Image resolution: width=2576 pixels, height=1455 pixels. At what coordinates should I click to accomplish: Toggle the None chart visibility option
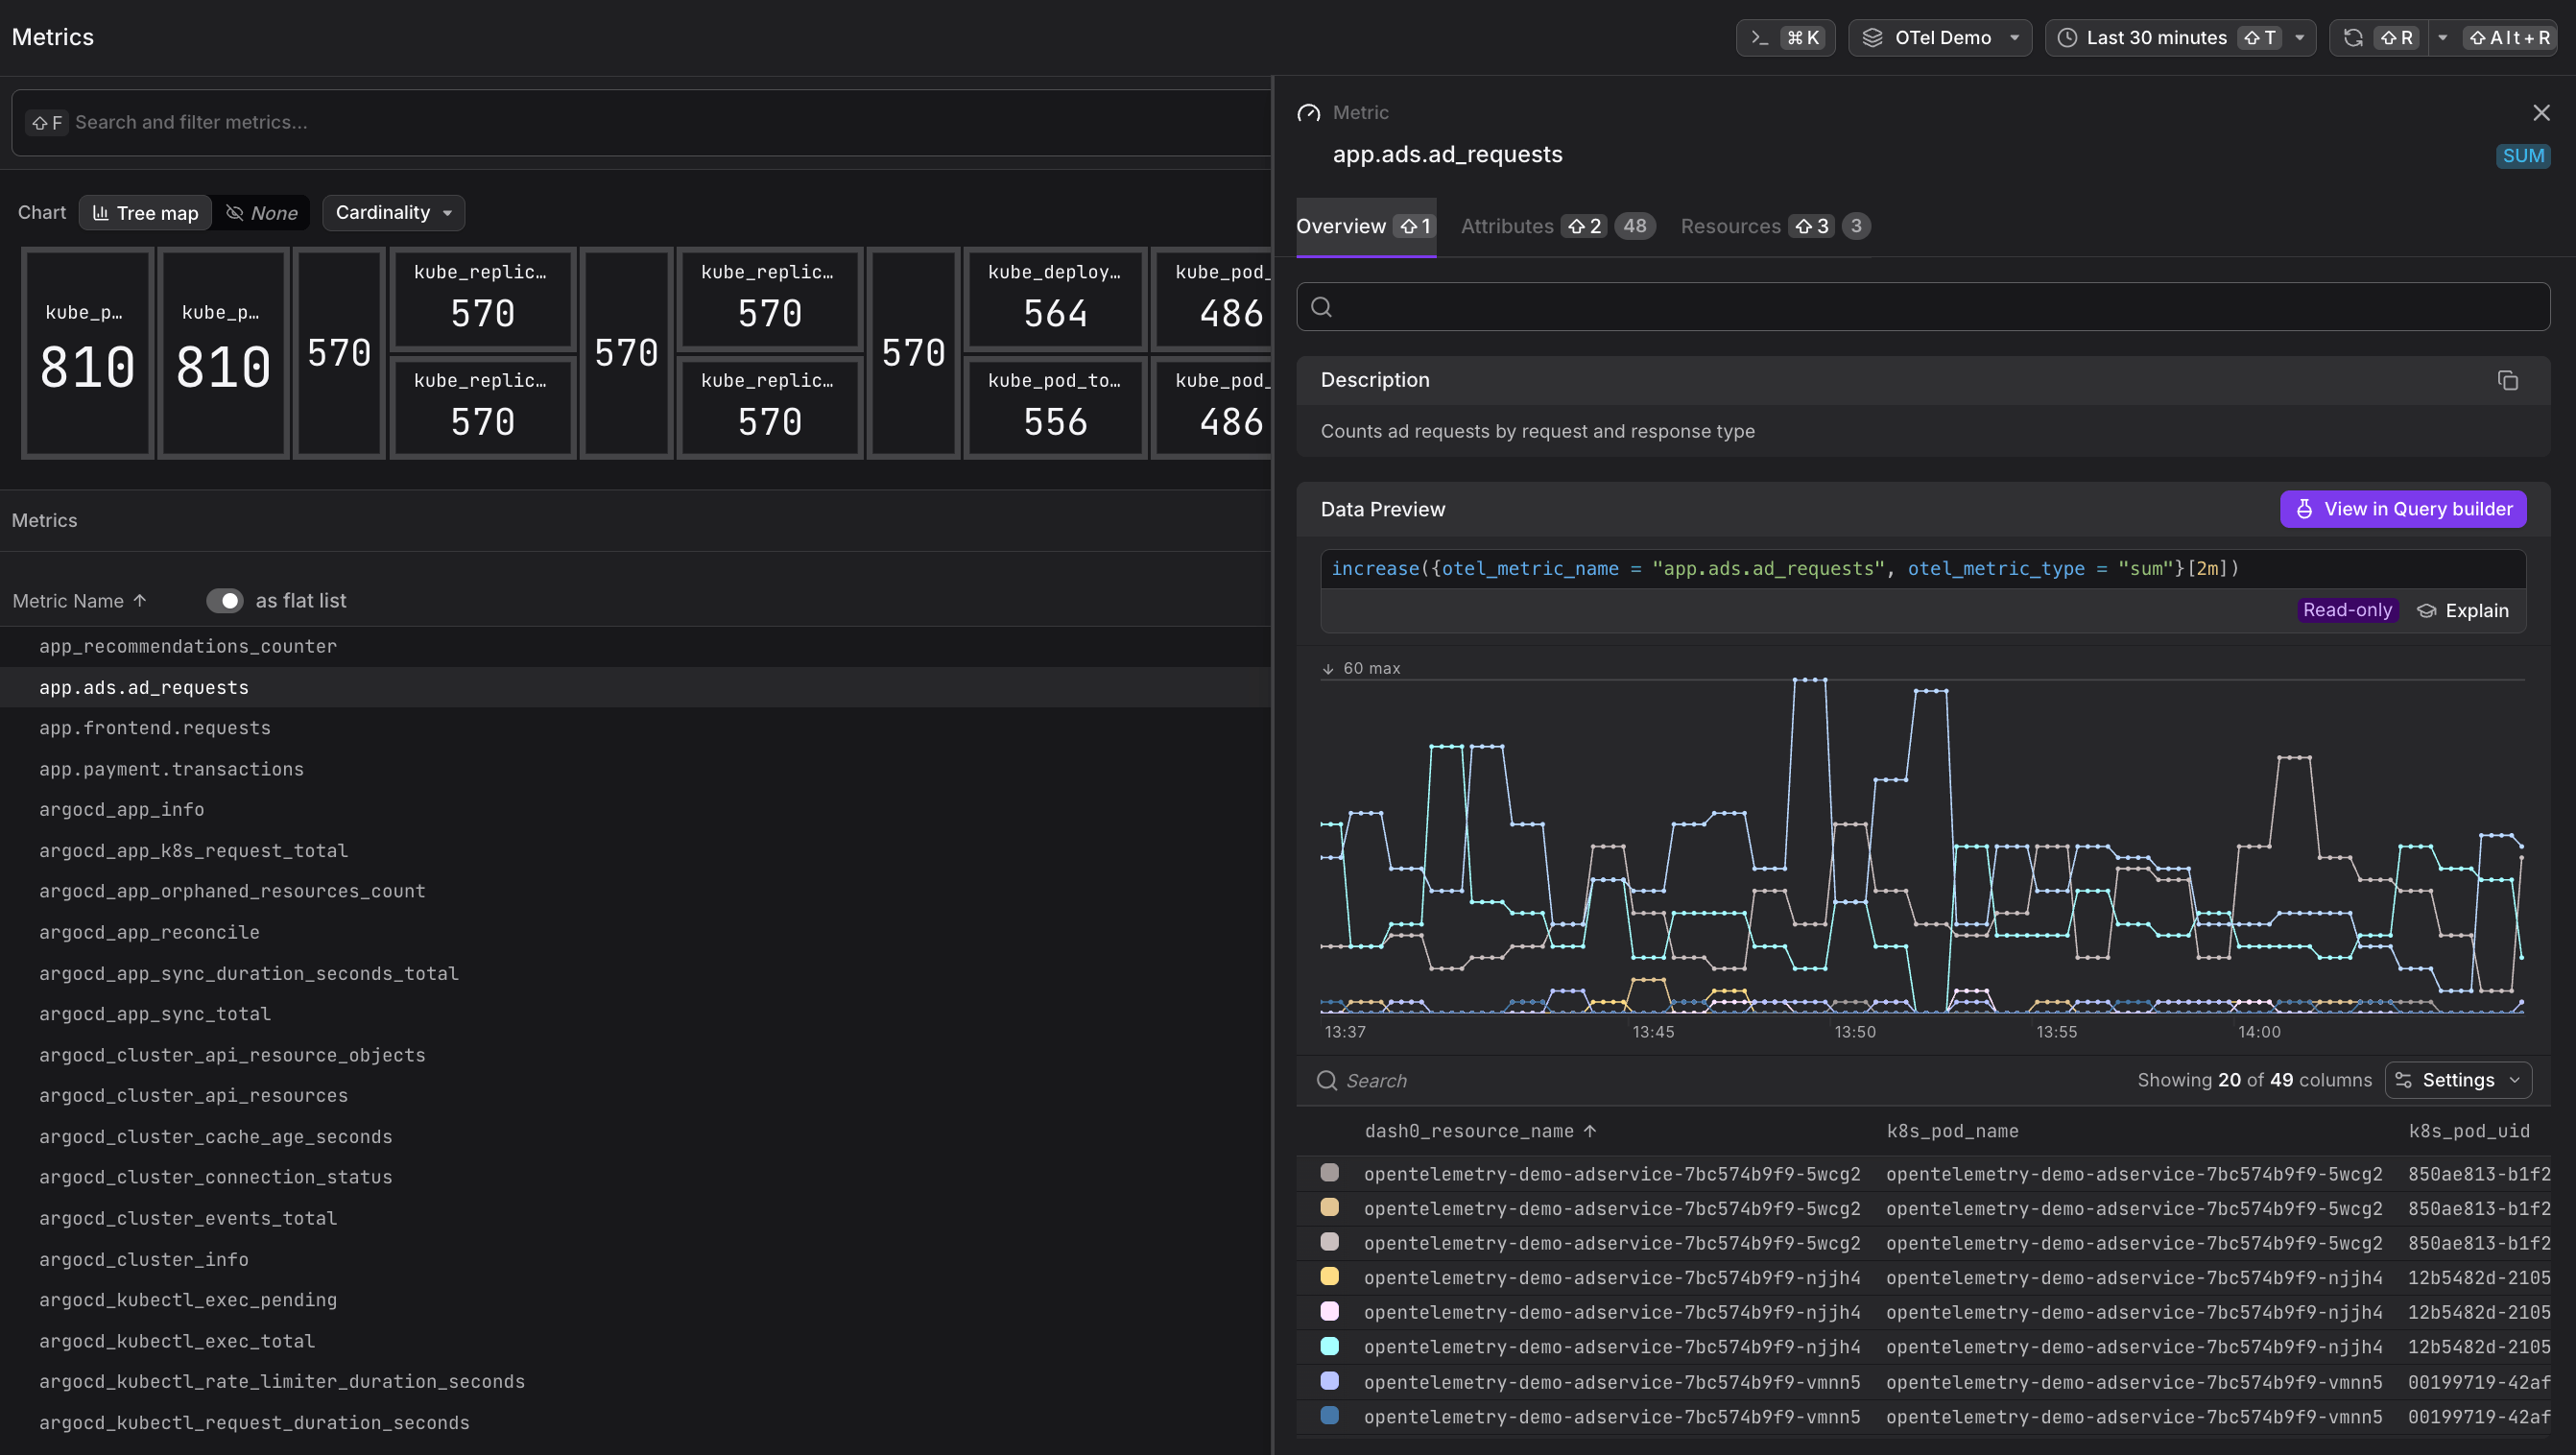pyautogui.click(x=261, y=212)
